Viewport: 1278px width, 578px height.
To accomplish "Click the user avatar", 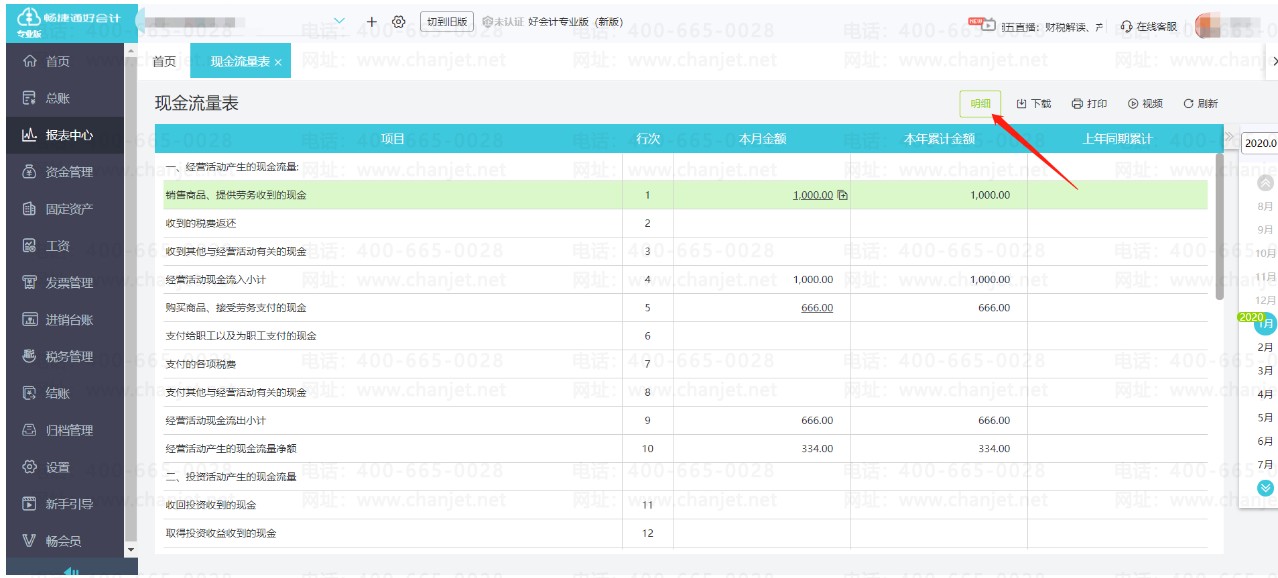I will [1210, 25].
